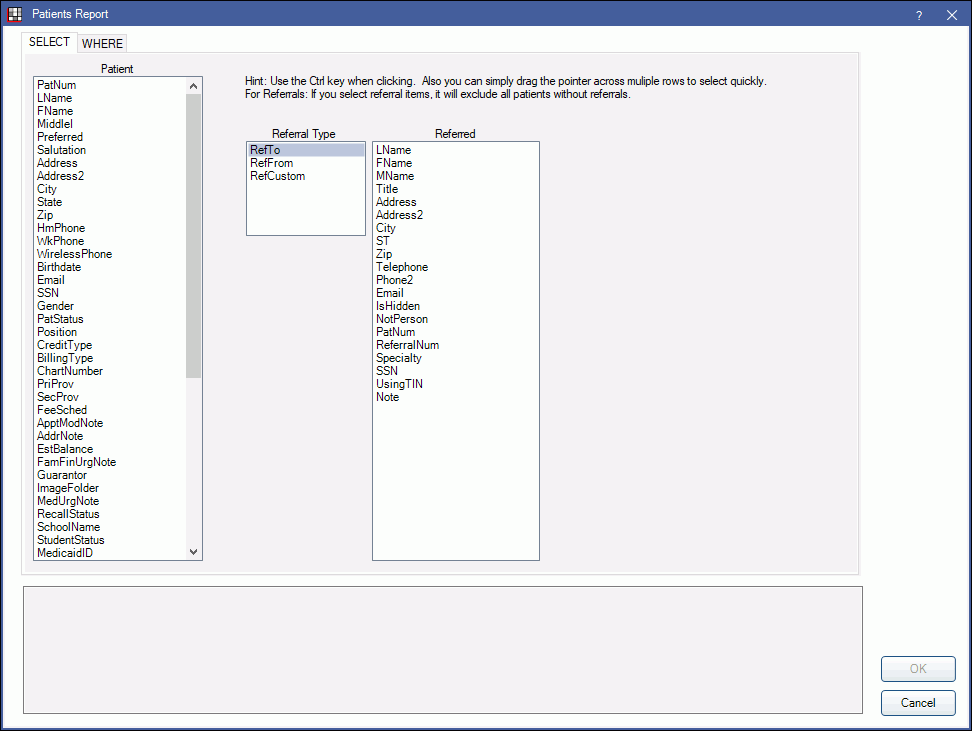Image resolution: width=972 pixels, height=731 pixels.
Task: Select City in the Patient list
Action: (110, 189)
